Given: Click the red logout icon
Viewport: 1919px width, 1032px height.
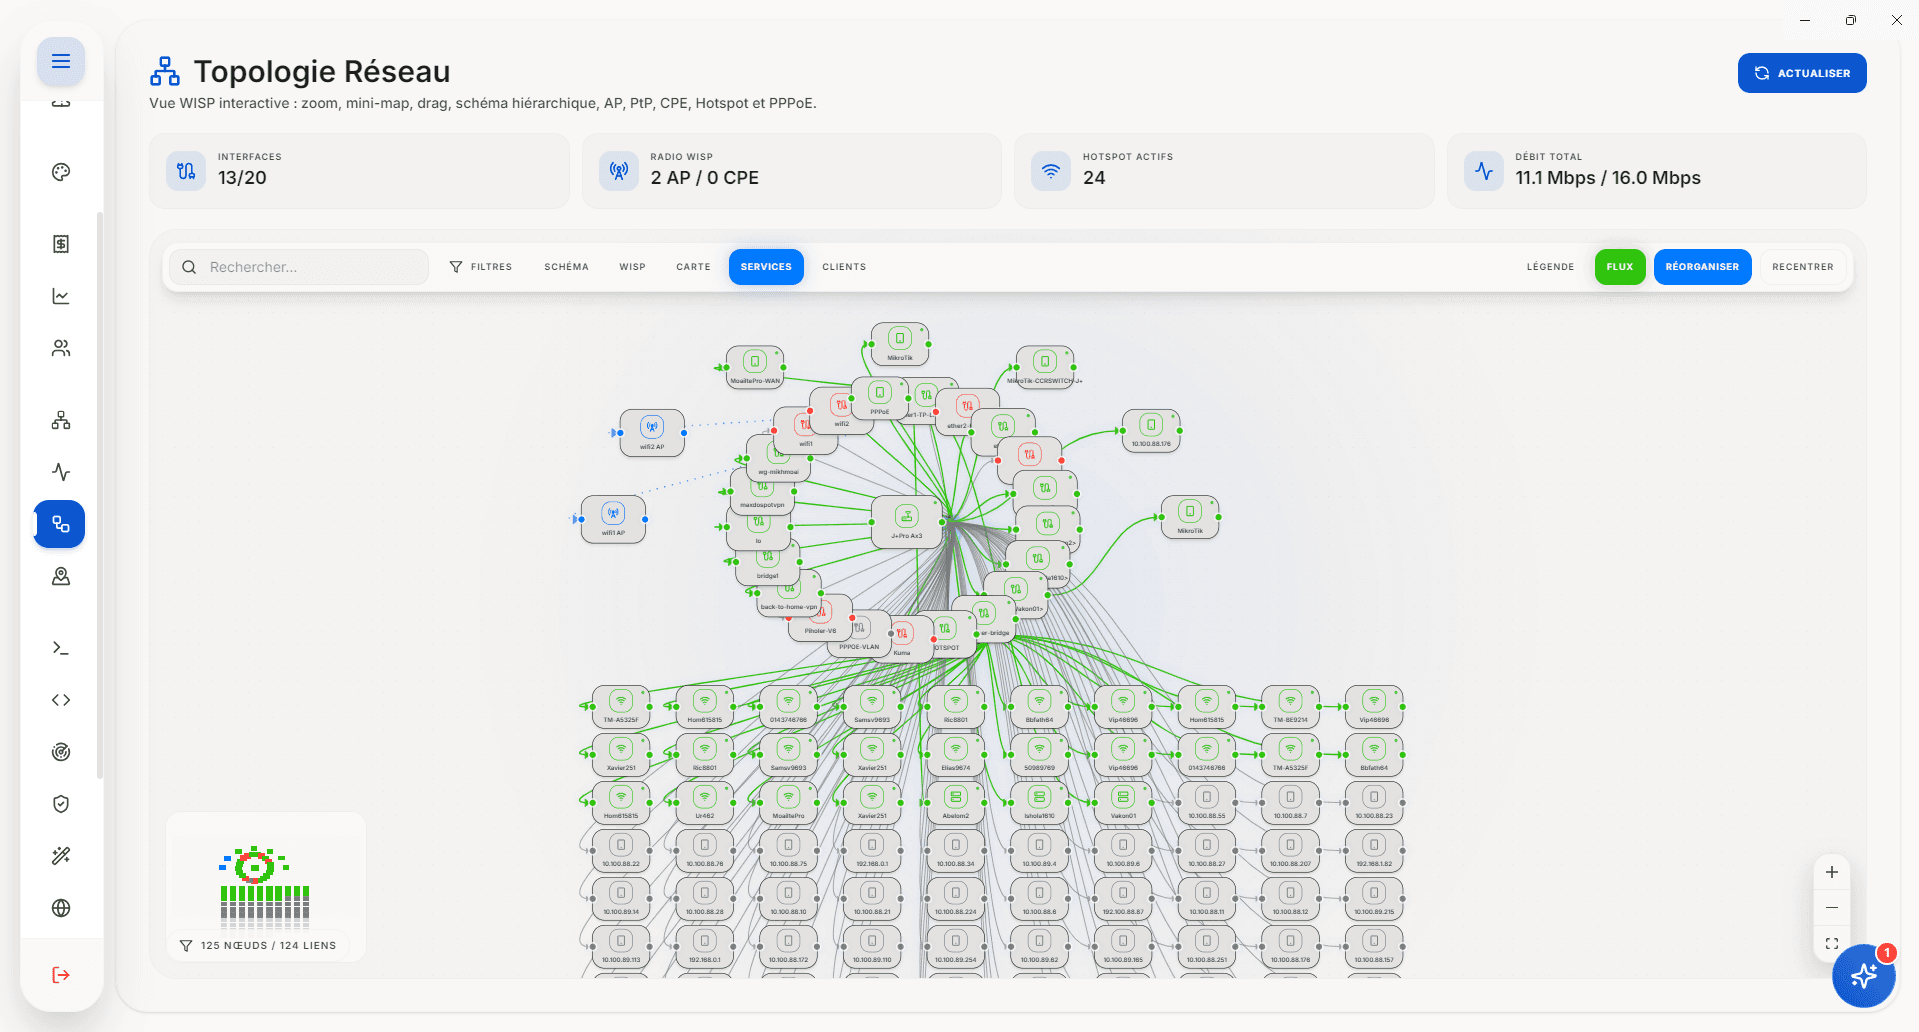Looking at the screenshot, I should click(x=61, y=975).
